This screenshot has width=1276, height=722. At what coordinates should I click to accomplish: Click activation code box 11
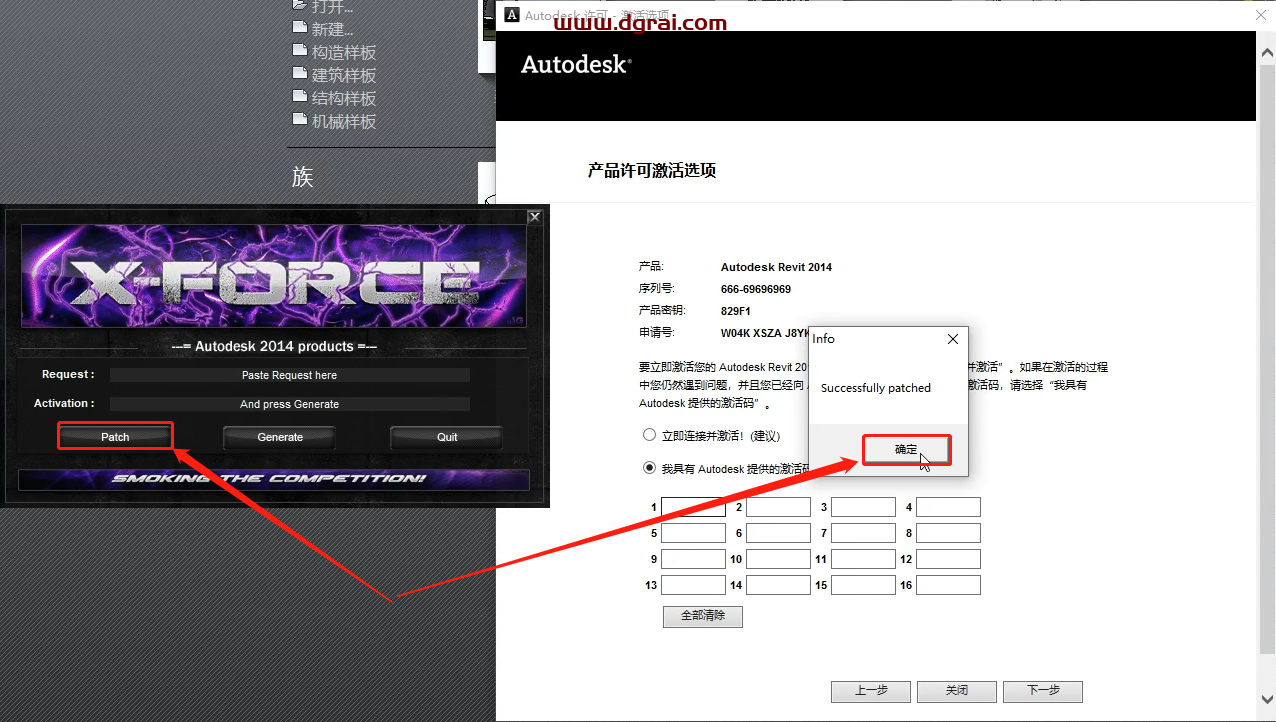coord(863,559)
